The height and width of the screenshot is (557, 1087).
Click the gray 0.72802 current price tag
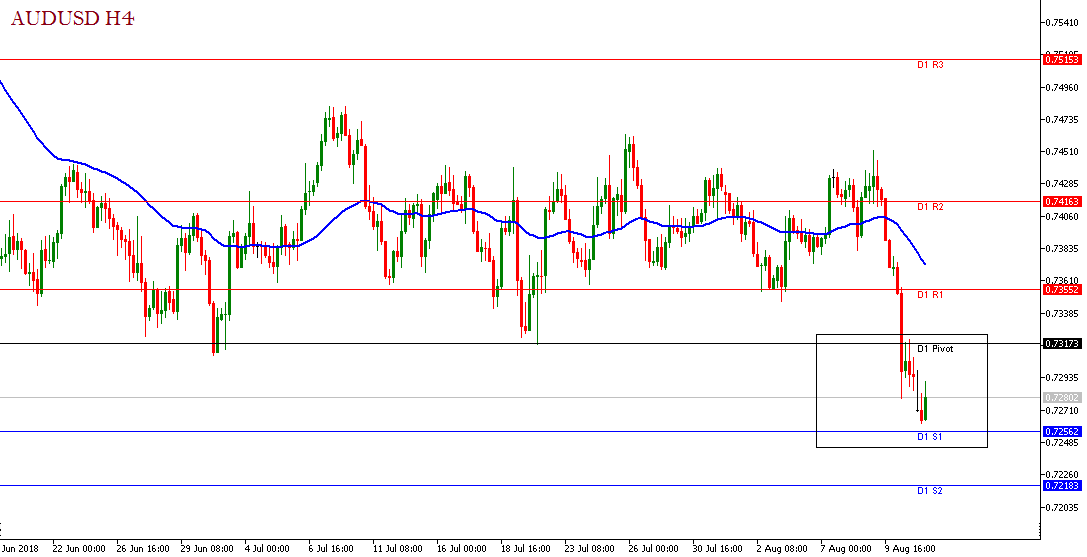point(1060,398)
